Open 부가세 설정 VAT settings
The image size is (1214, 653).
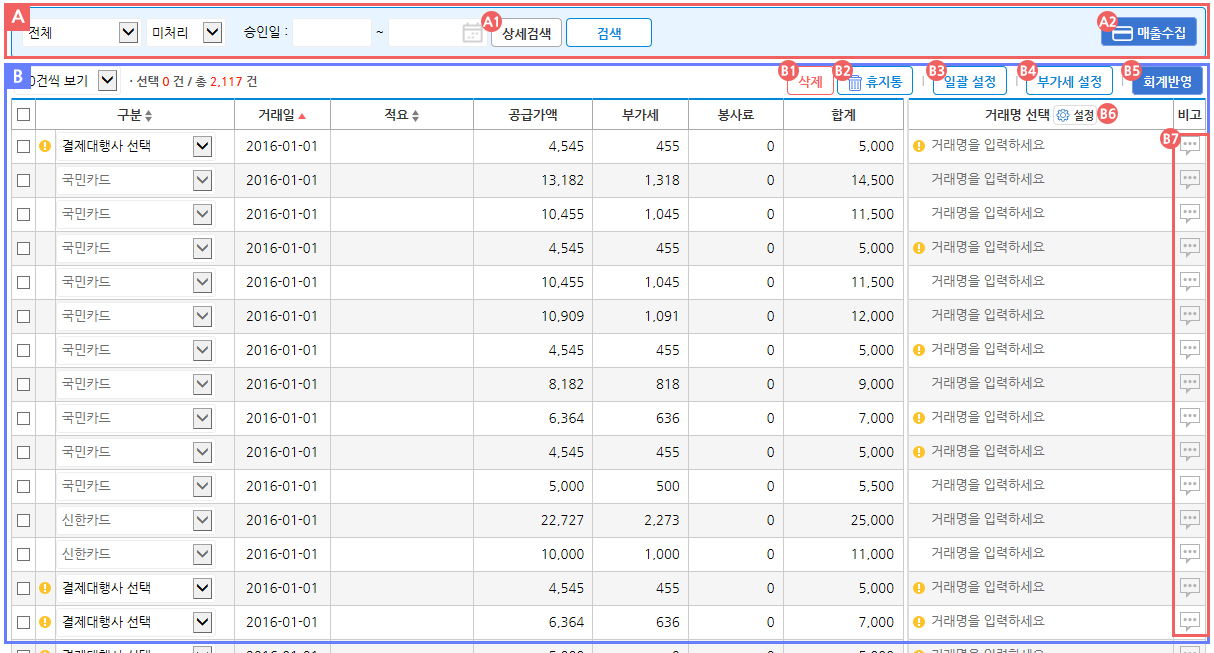[1069, 82]
